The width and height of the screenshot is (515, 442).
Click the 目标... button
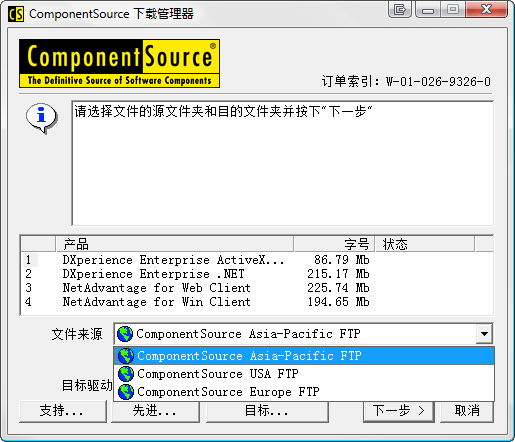(x=267, y=411)
